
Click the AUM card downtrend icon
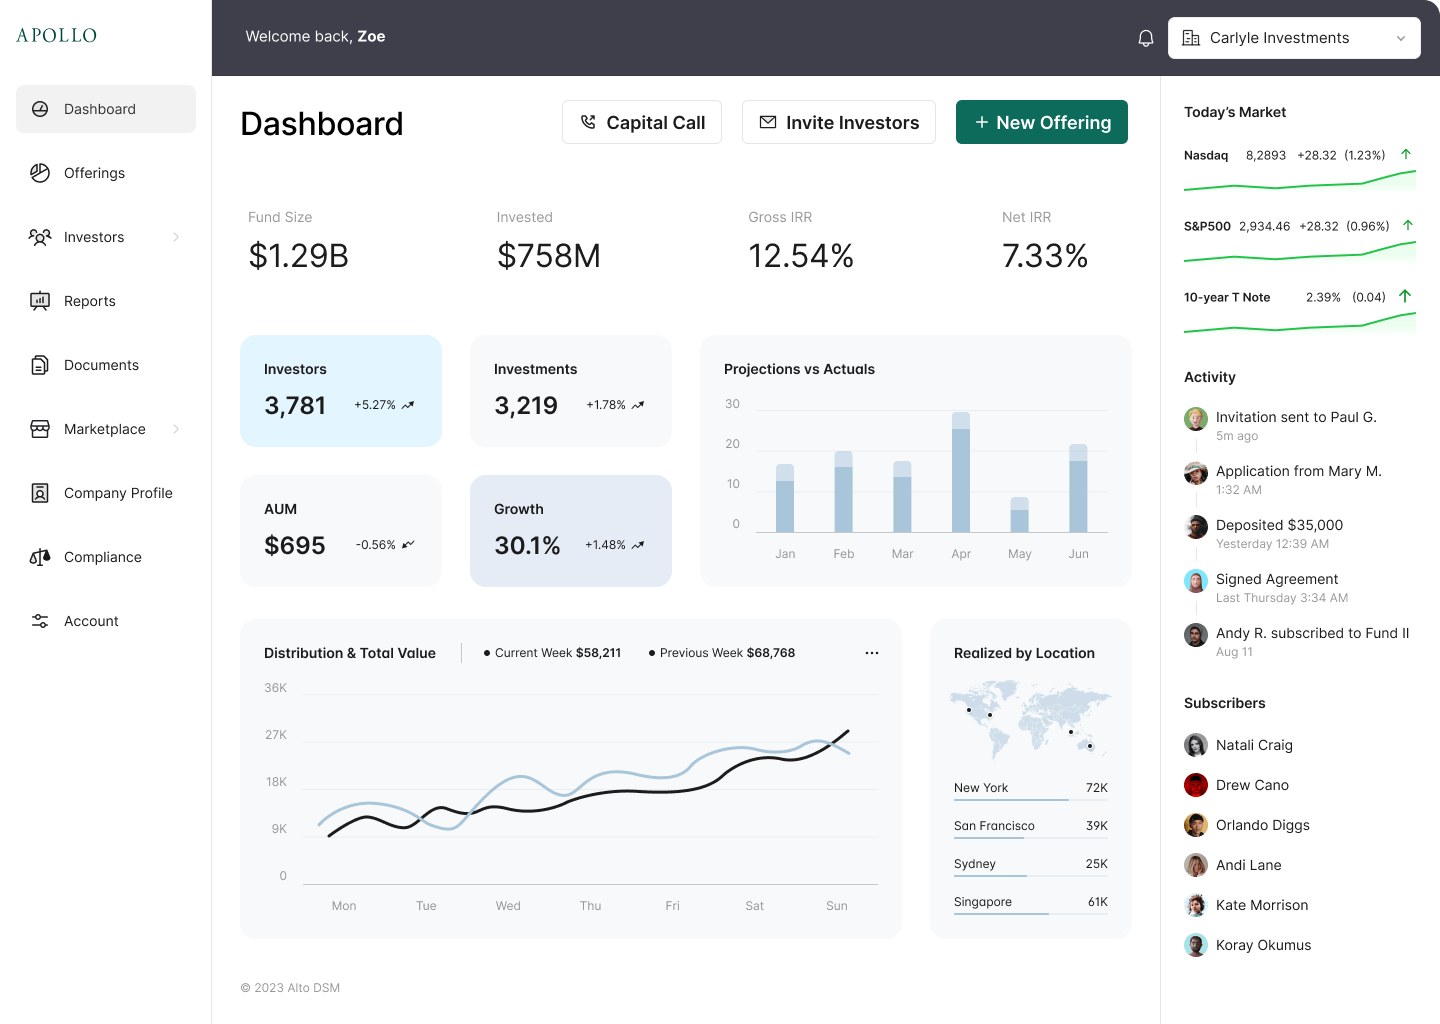408,545
